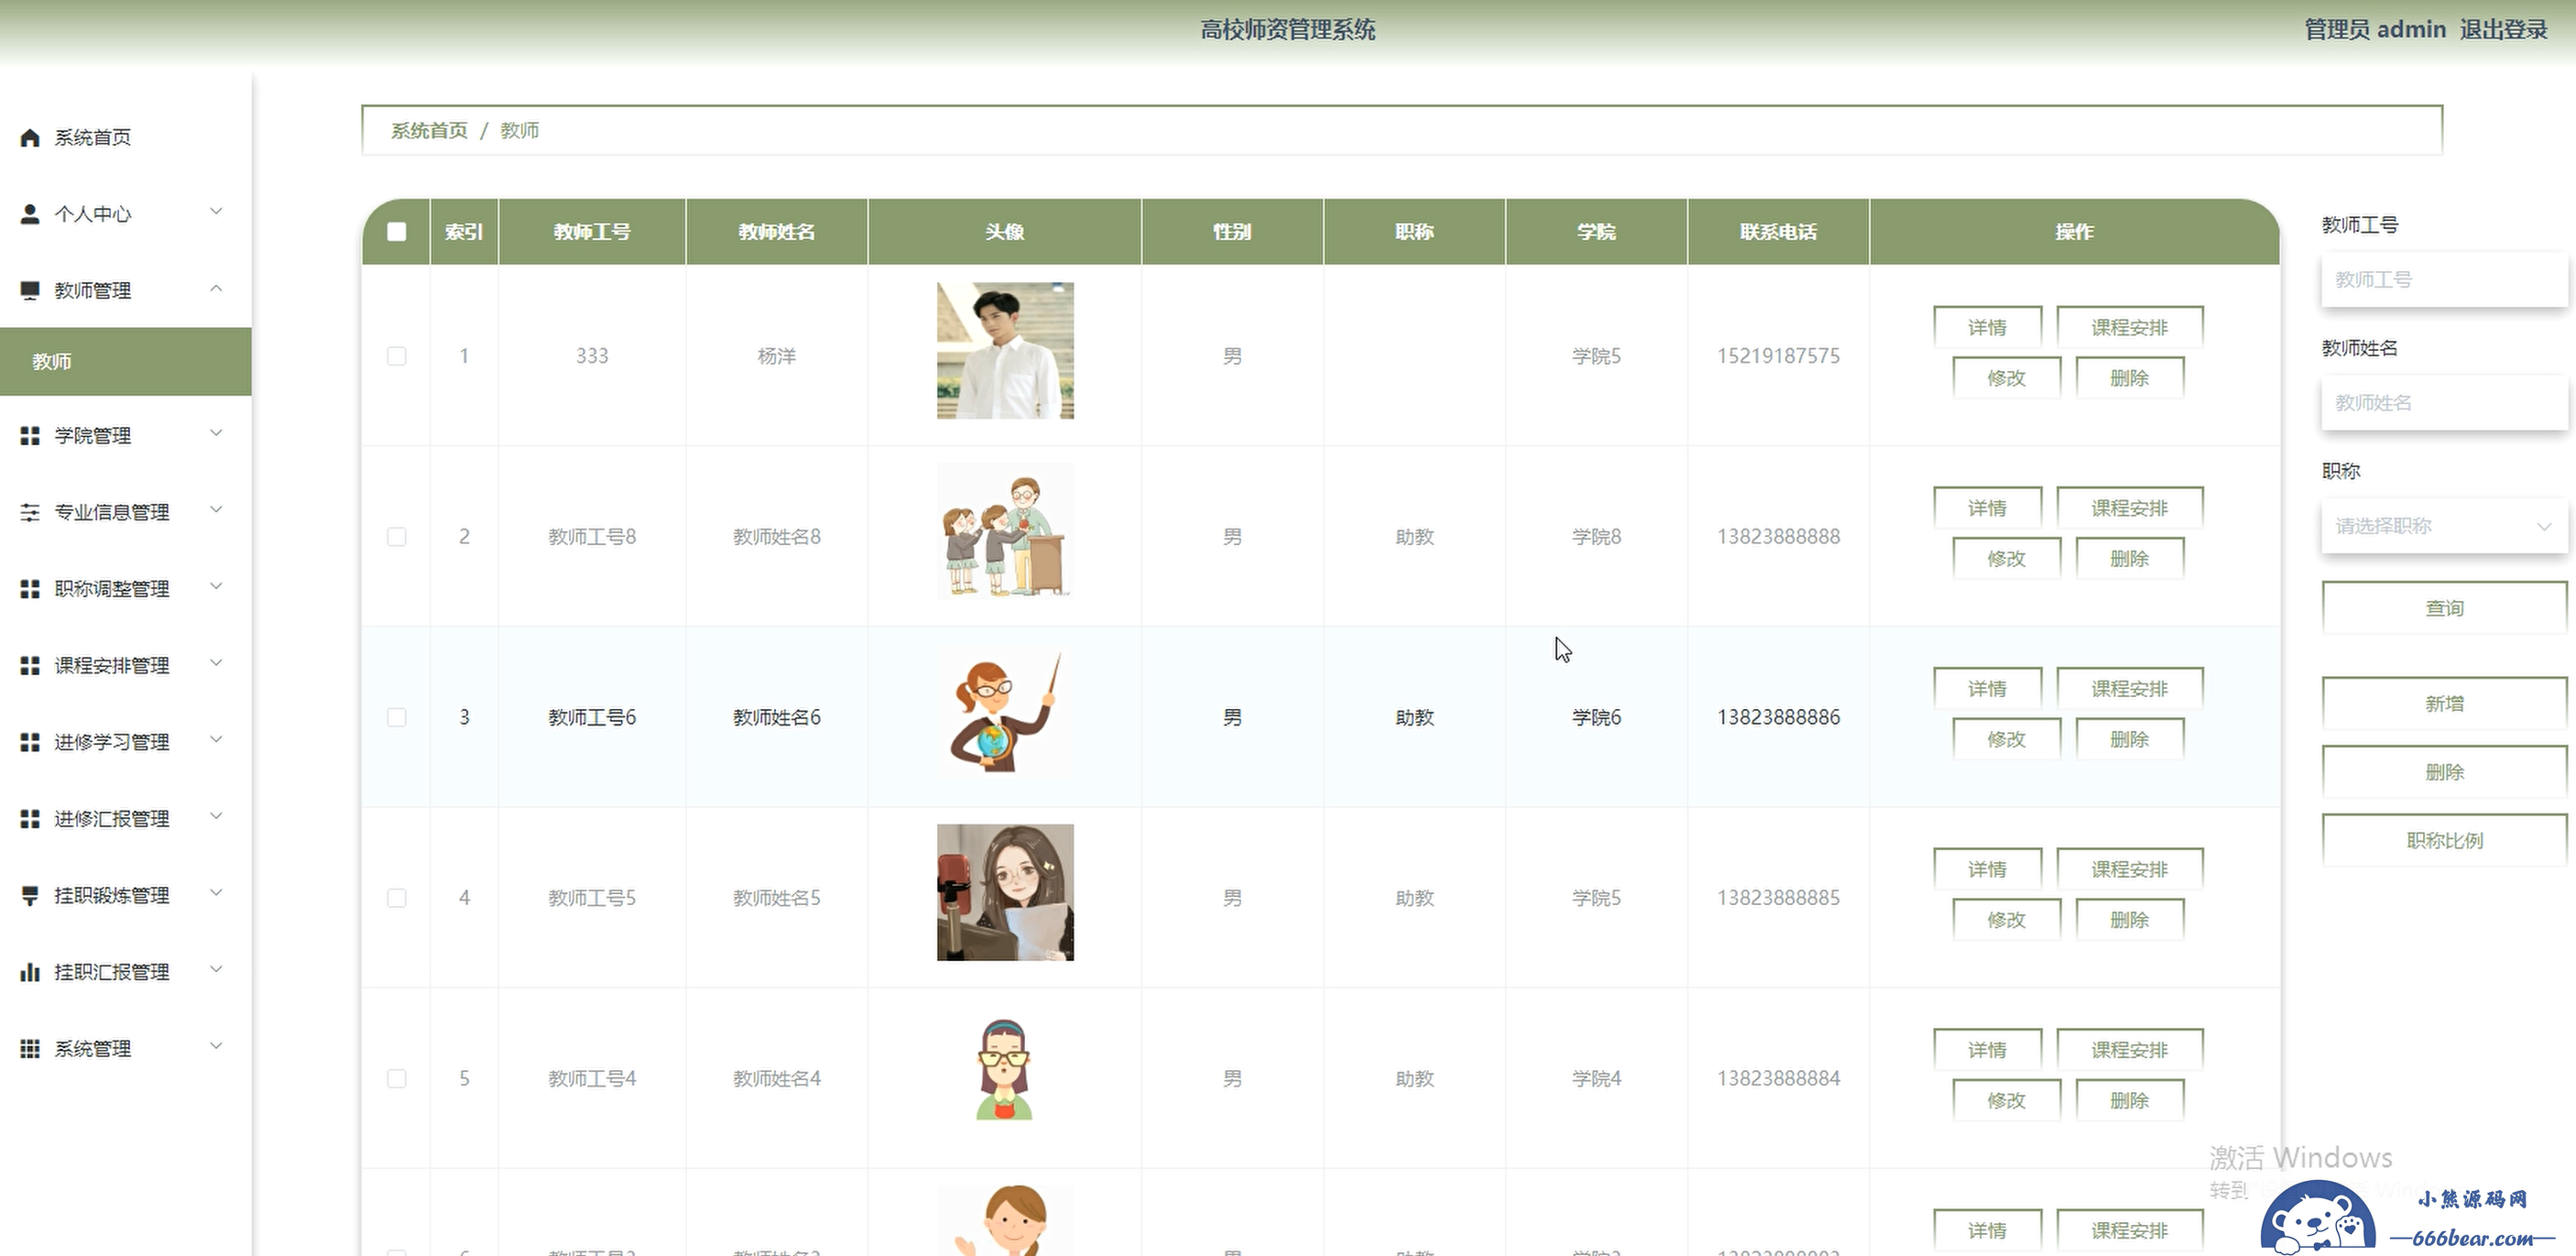Click 系统首页 in the breadcrumb

point(429,131)
